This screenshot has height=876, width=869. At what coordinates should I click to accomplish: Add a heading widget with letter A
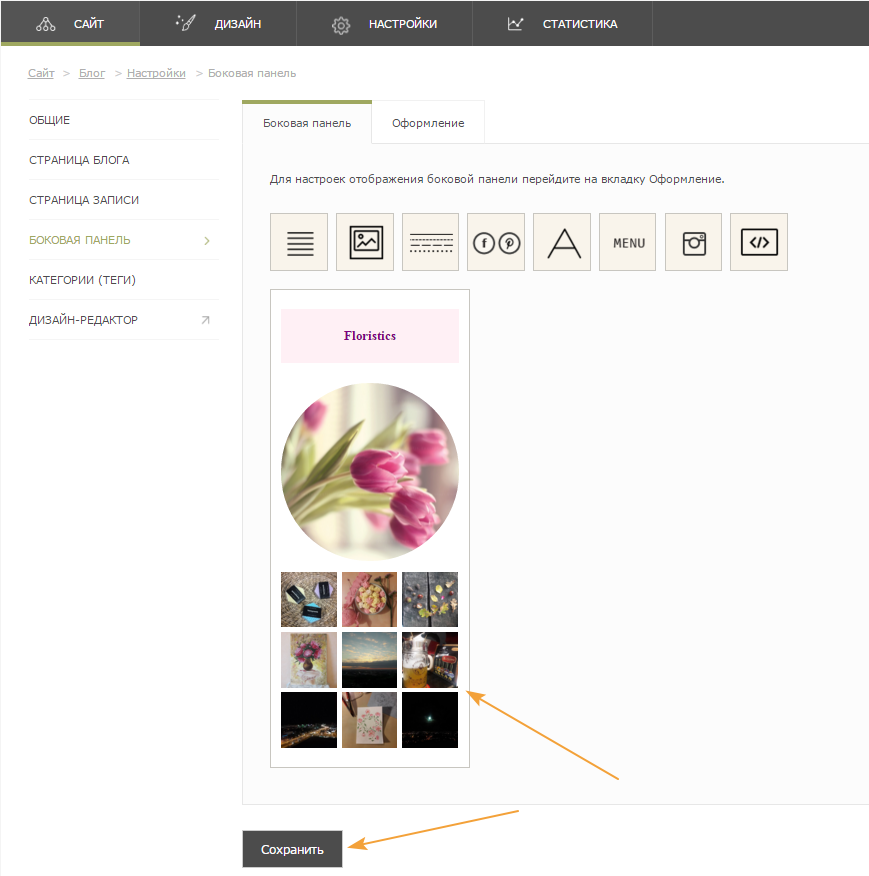(562, 242)
